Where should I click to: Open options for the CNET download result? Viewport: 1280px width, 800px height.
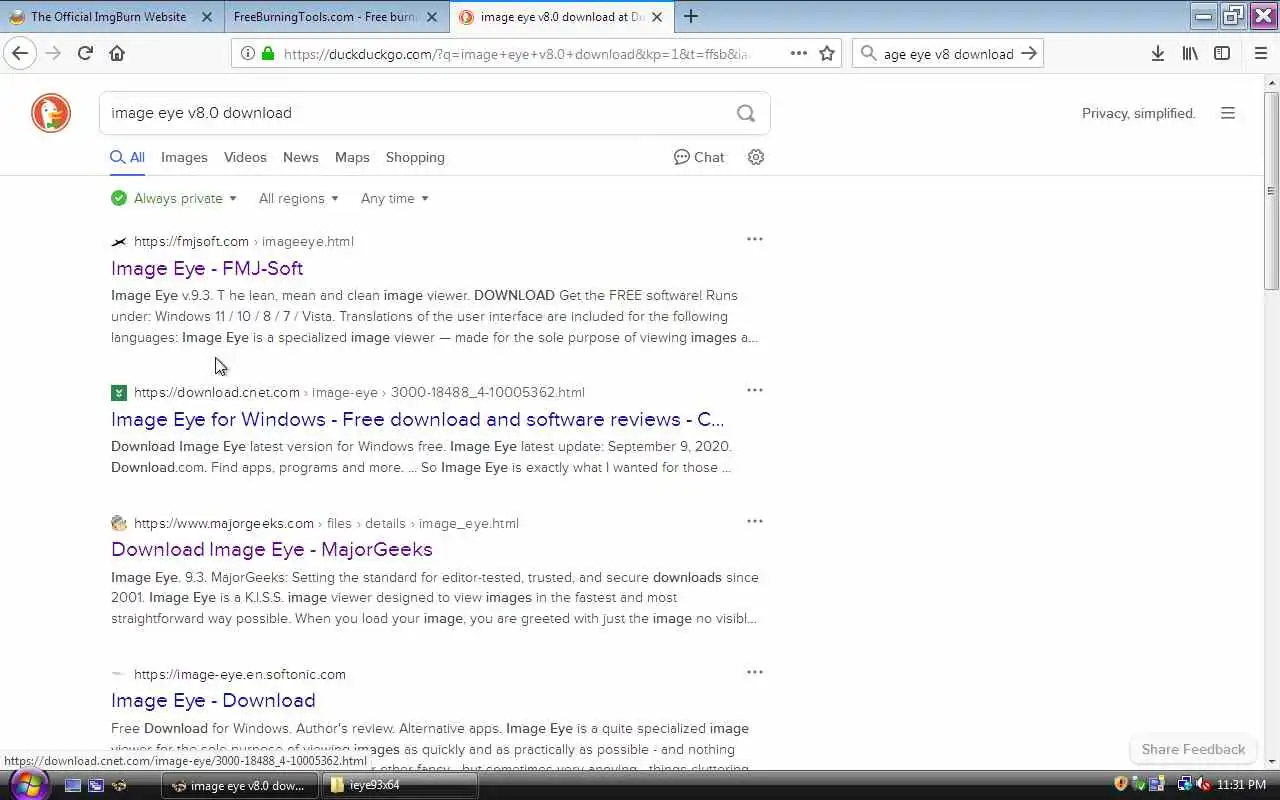click(755, 390)
